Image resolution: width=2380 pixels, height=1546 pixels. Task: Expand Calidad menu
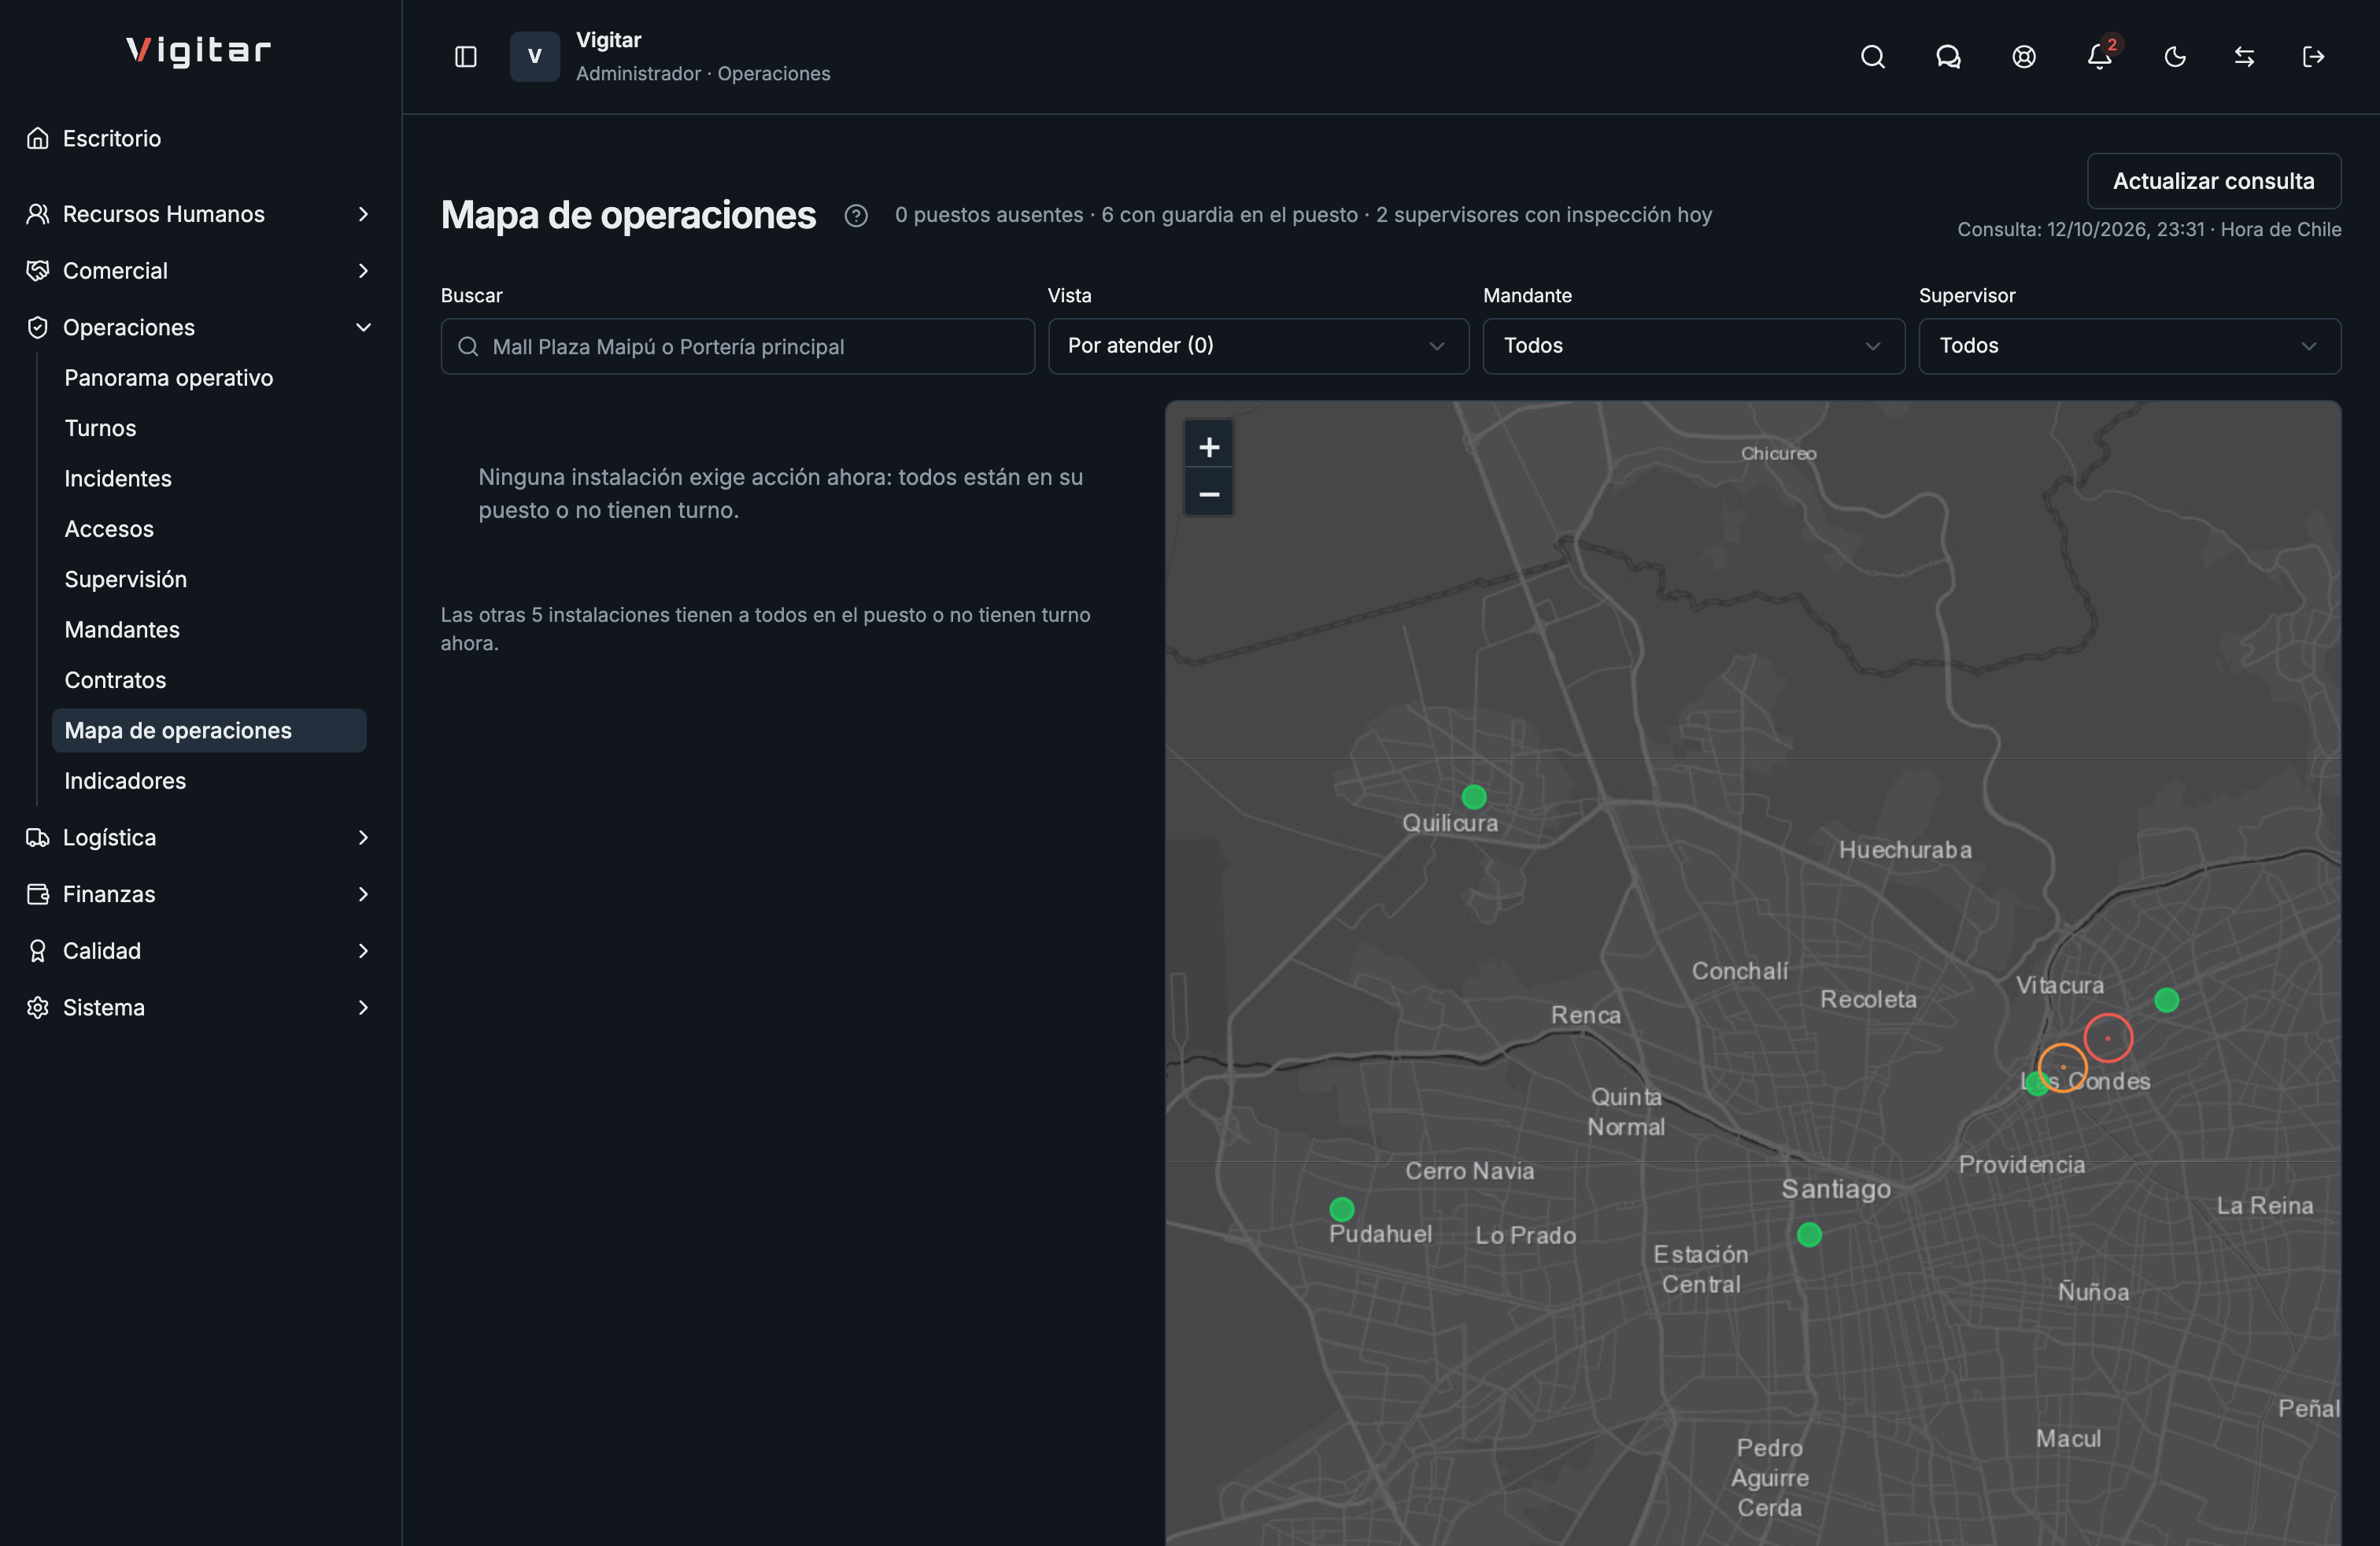199,951
